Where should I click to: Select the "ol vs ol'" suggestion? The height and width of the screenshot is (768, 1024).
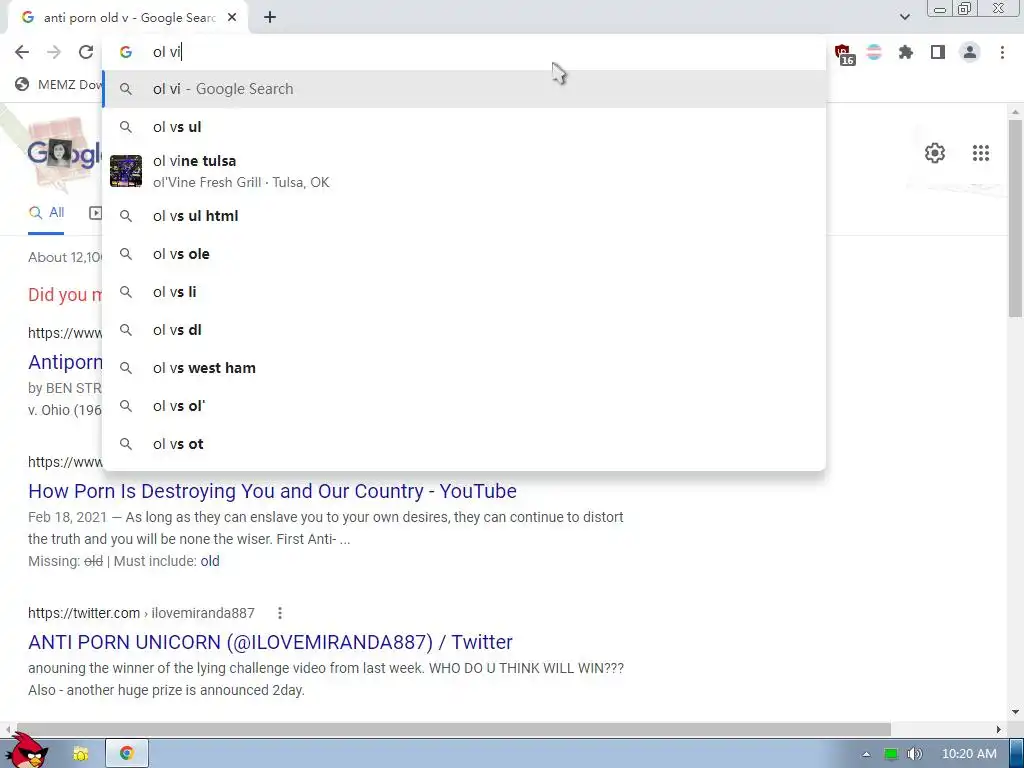[464, 406]
